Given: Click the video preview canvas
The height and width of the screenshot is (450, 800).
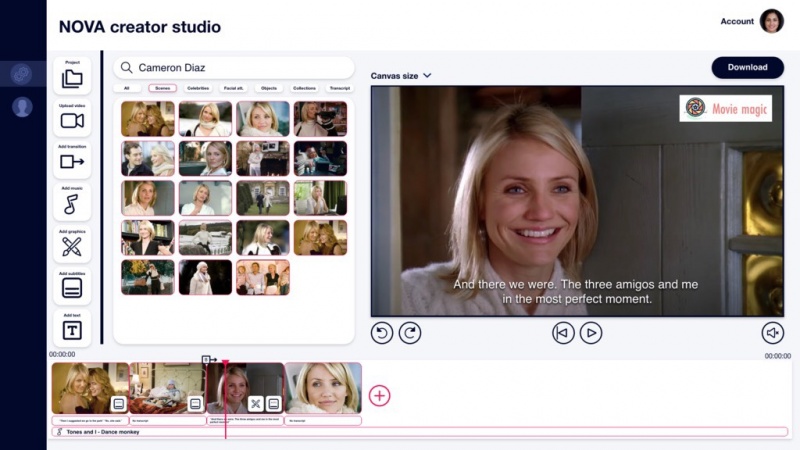Looking at the screenshot, I should pos(577,201).
